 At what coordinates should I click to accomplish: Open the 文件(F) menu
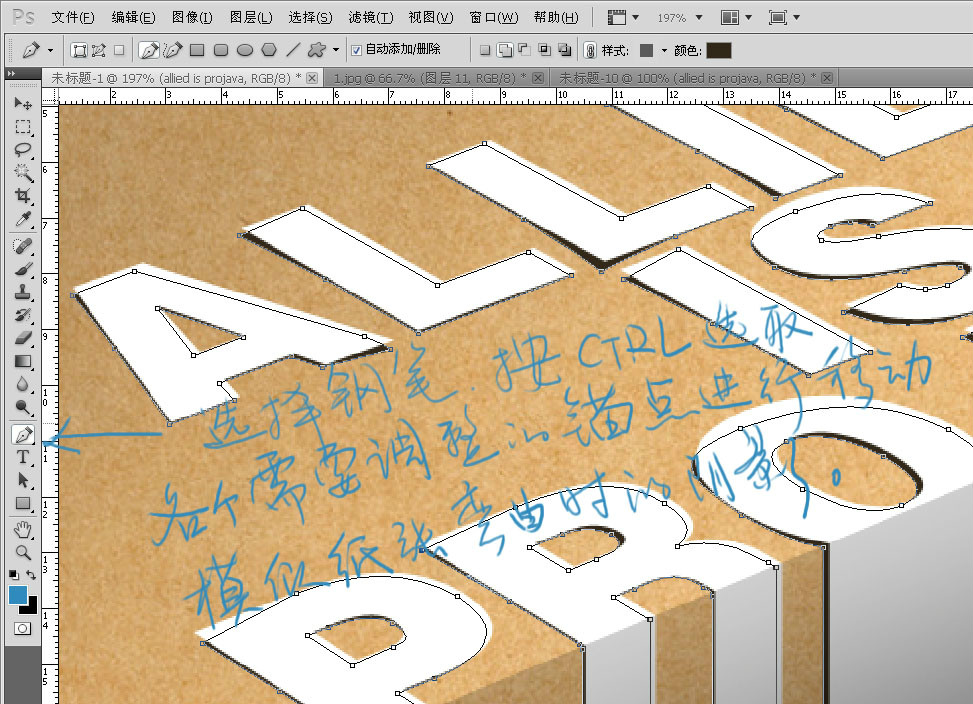pos(73,17)
